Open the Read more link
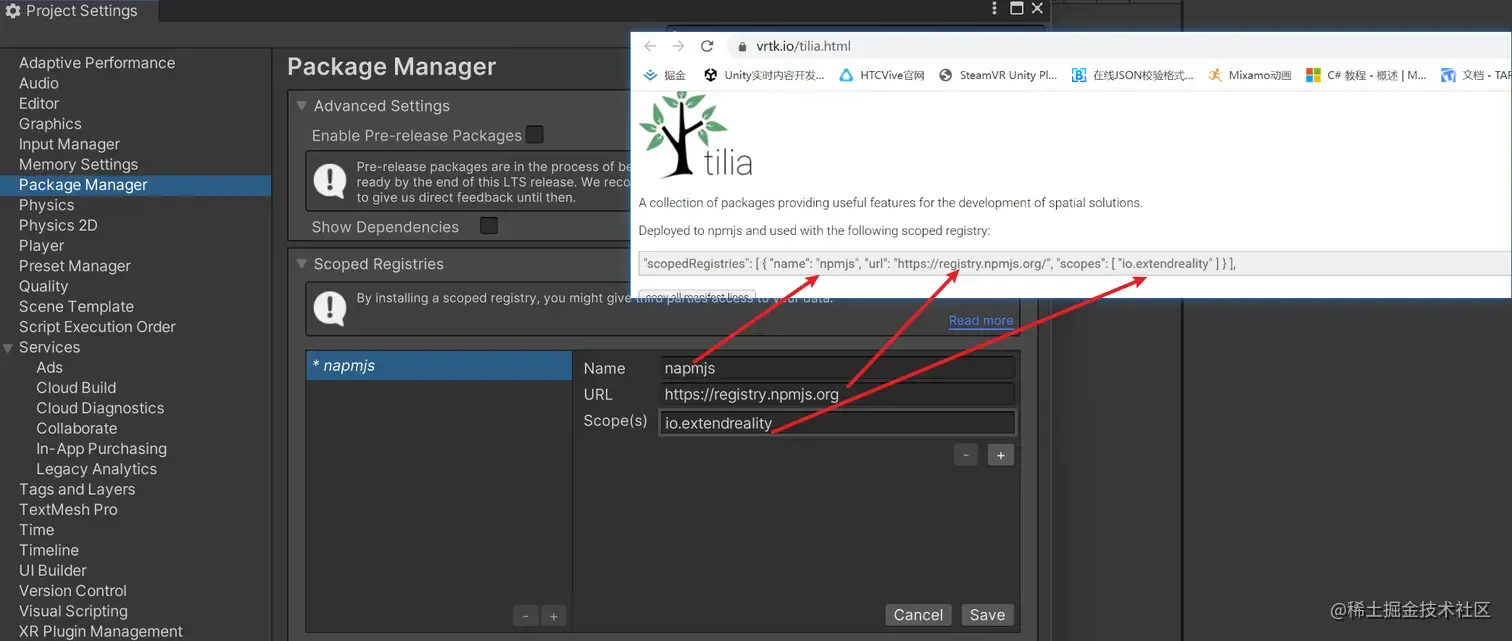This screenshot has height=641, width=1512. coord(981,321)
